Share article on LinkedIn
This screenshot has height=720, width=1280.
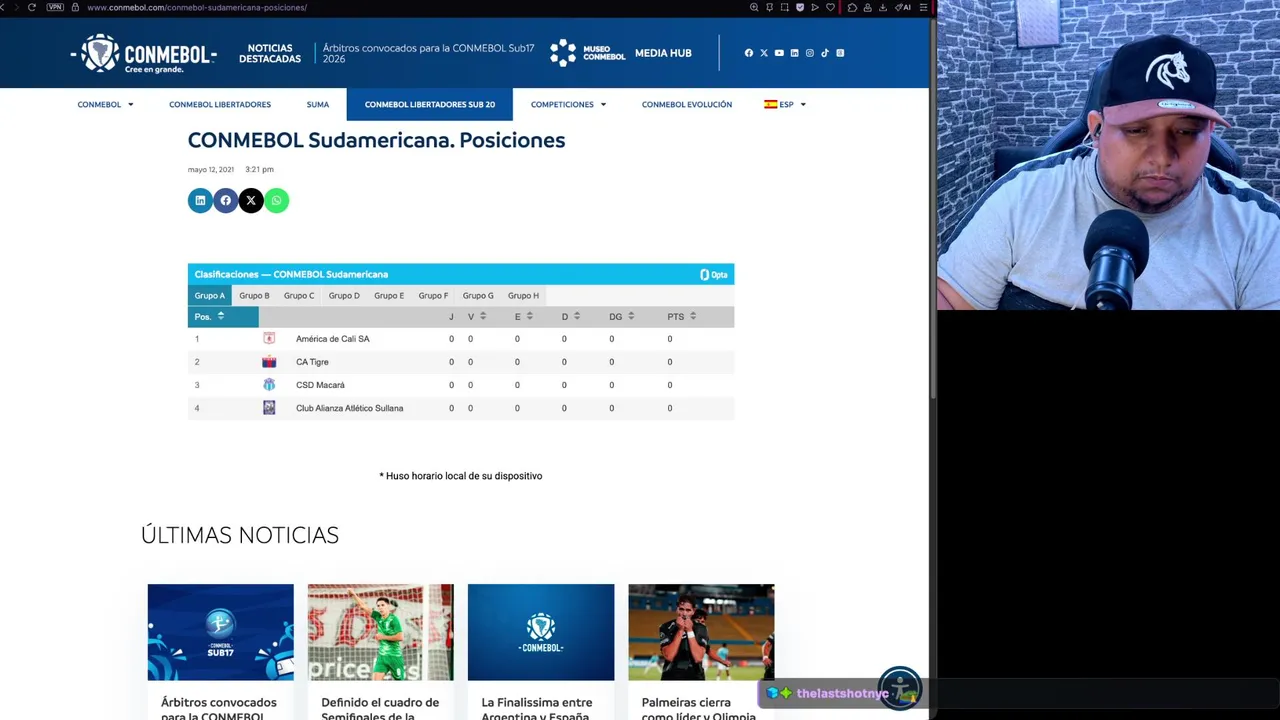[x=200, y=201]
